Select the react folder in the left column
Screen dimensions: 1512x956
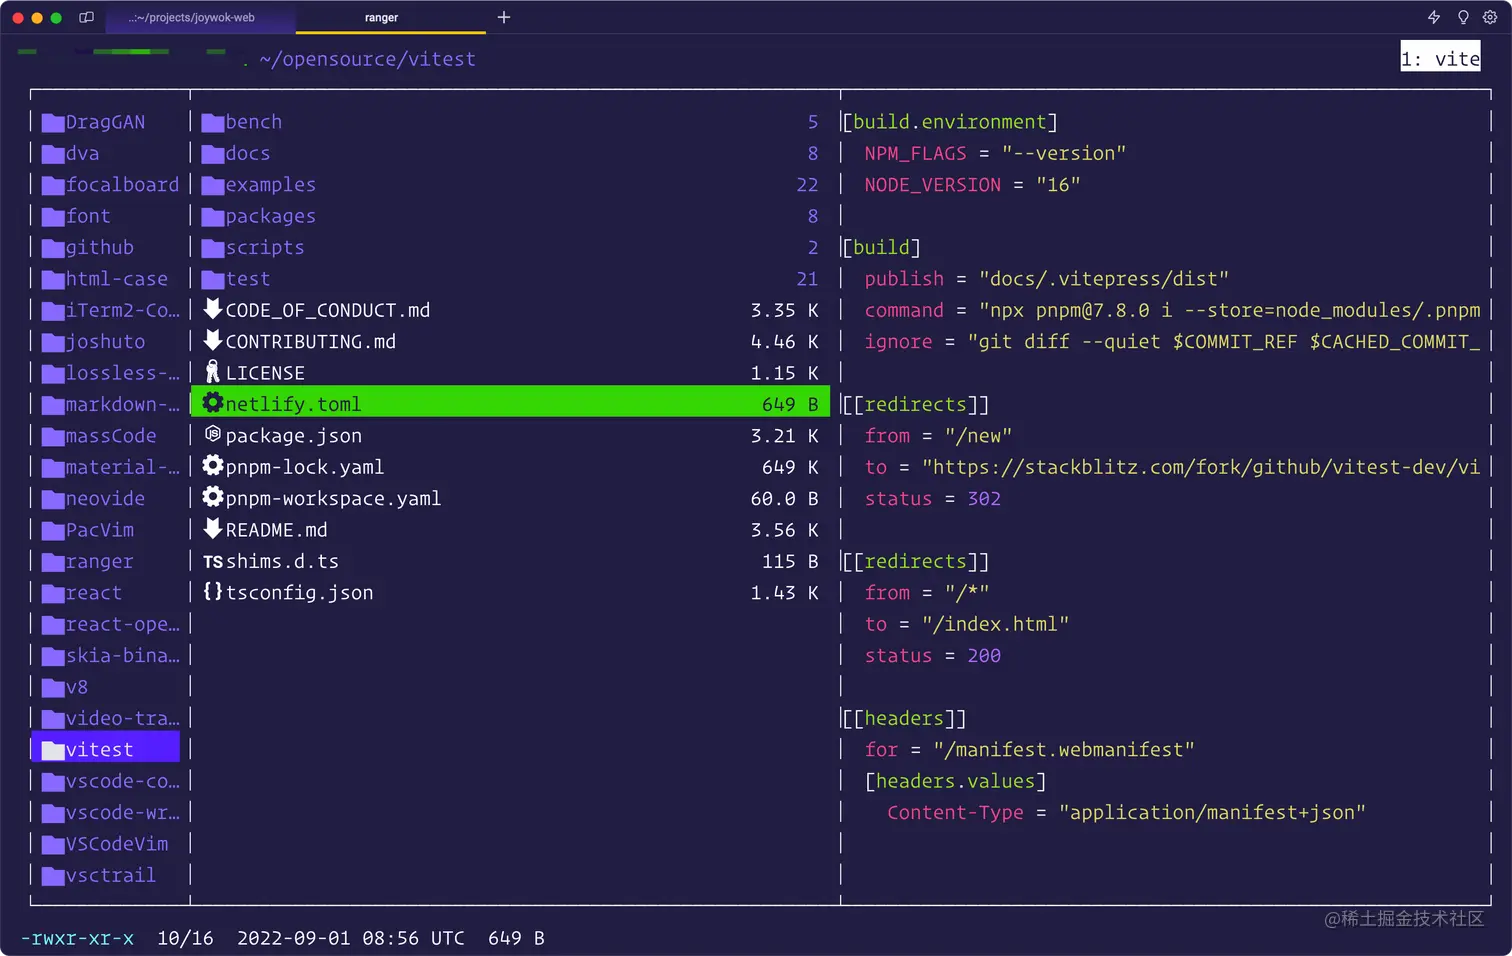point(91,592)
